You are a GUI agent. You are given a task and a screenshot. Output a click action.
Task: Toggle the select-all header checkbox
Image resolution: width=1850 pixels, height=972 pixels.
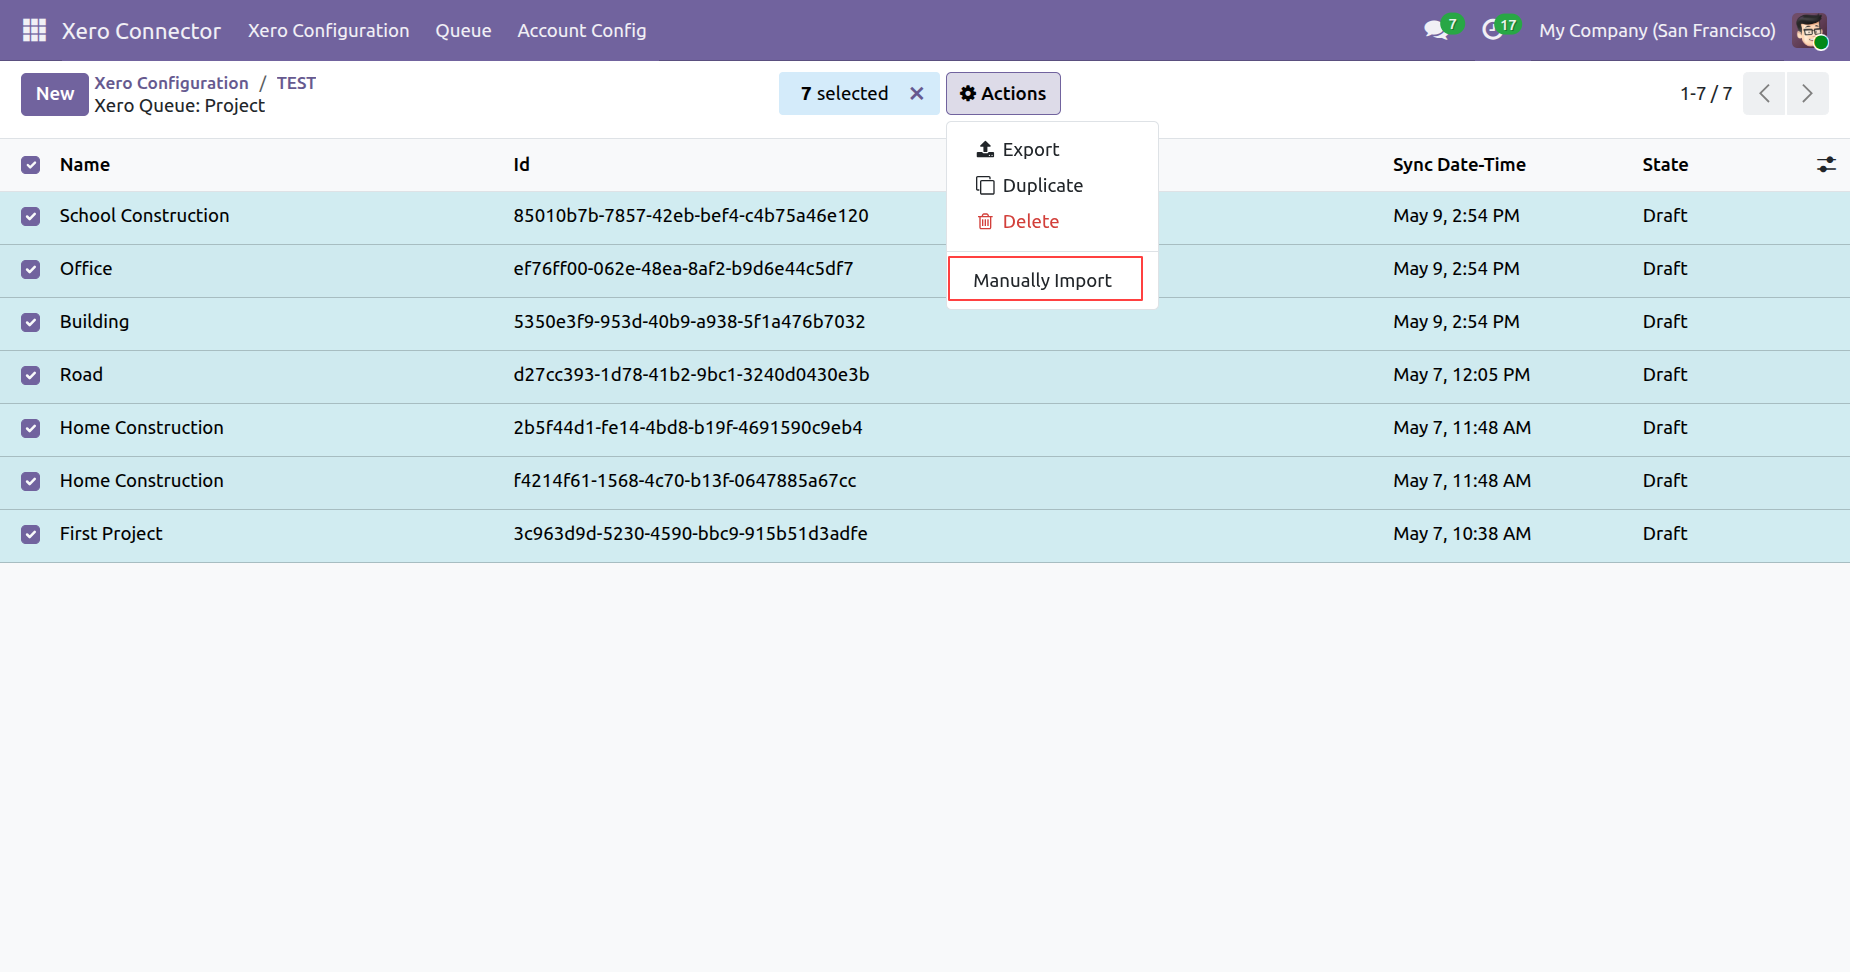[x=31, y=165]
